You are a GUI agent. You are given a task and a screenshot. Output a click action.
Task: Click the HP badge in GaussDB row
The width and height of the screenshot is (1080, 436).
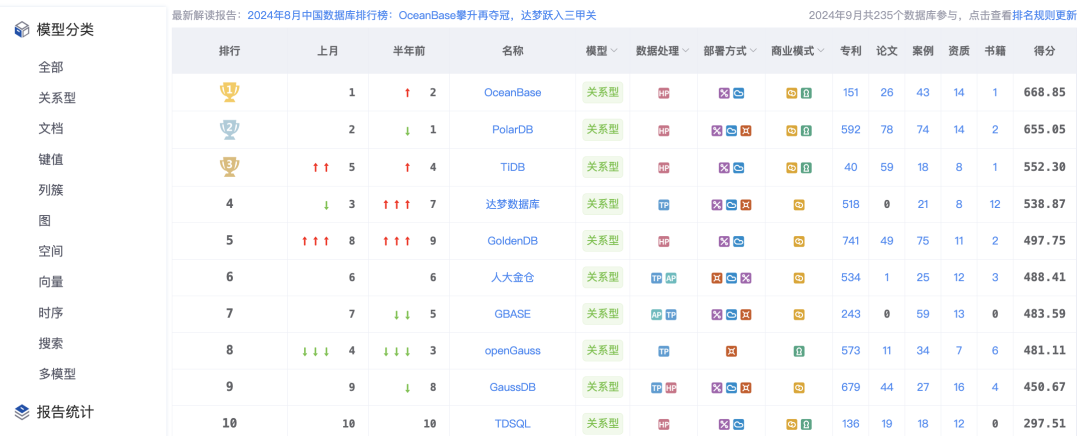coord(671,388)
